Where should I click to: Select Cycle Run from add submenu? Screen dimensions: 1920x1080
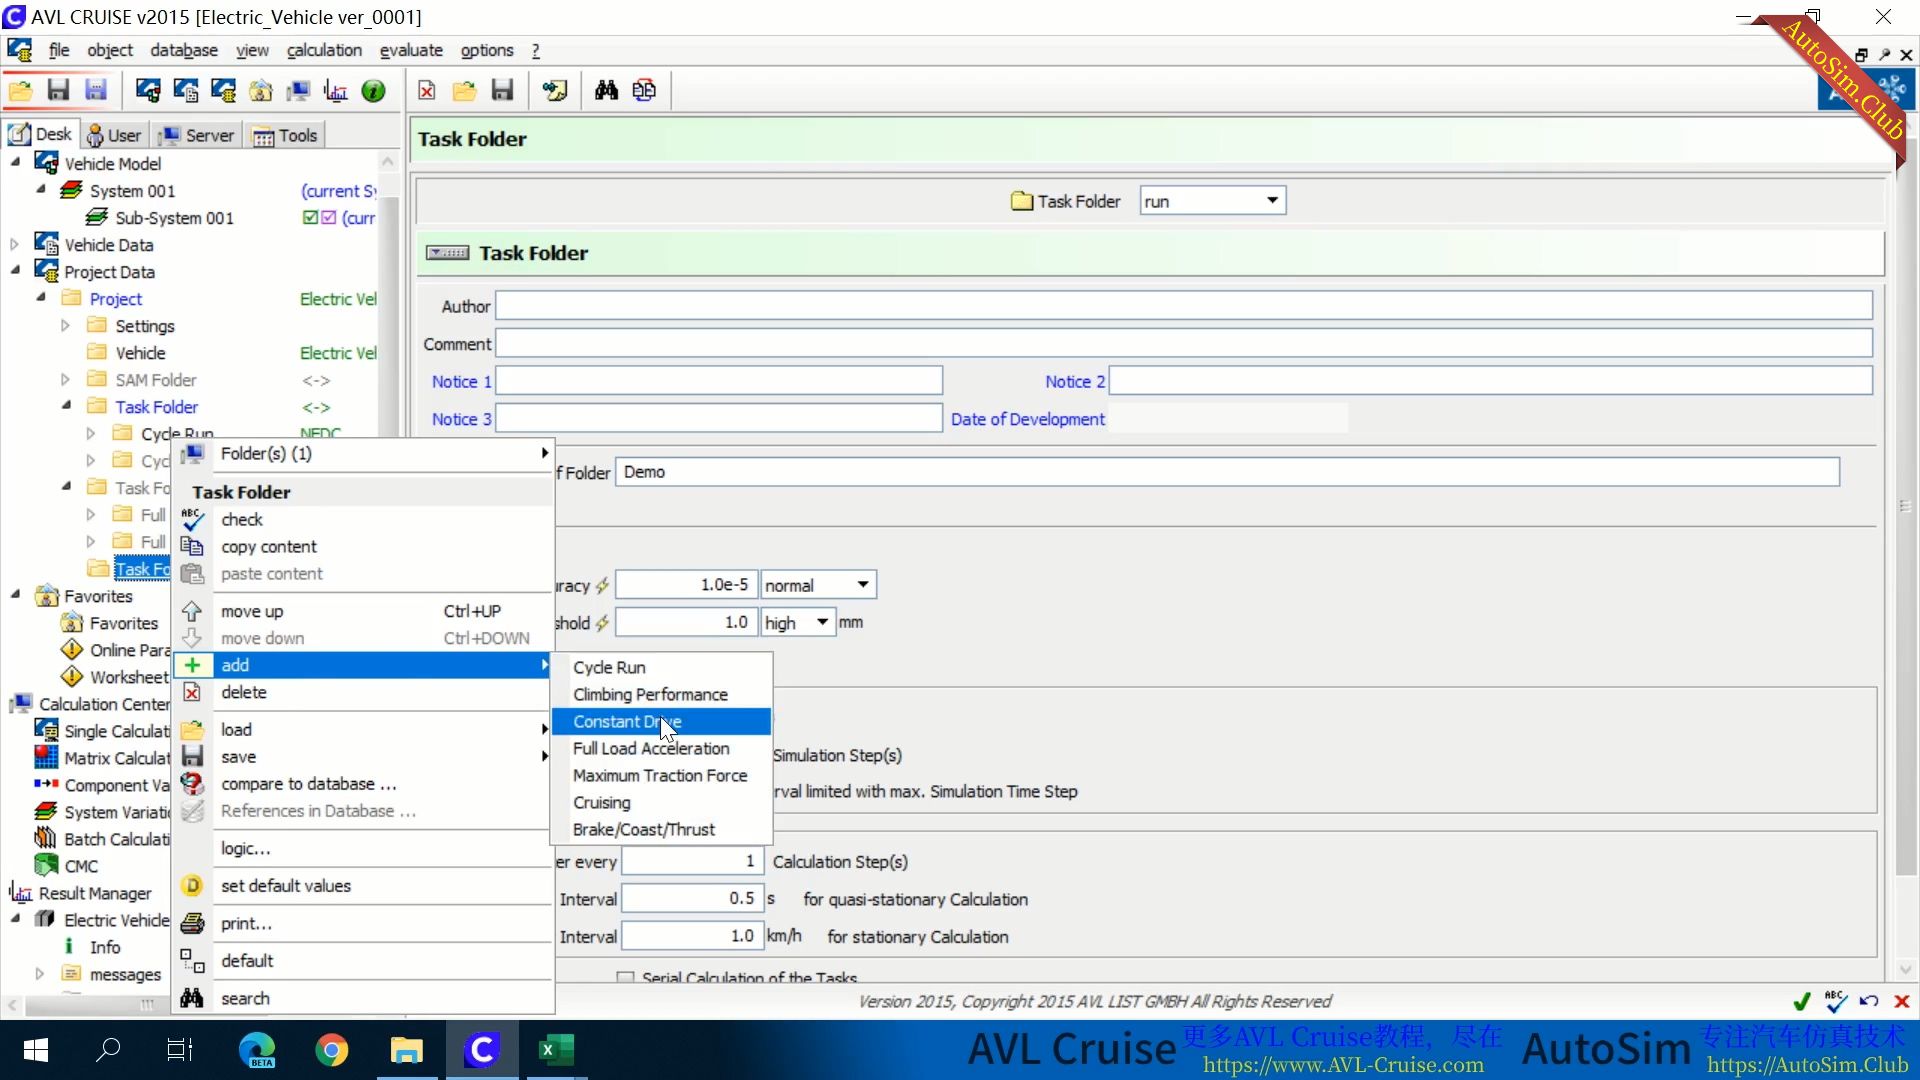point(608,667)
